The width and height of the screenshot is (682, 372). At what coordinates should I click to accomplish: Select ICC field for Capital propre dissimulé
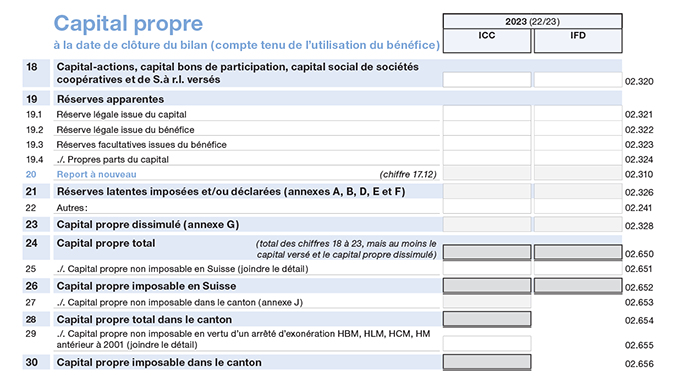pos(487,225)
